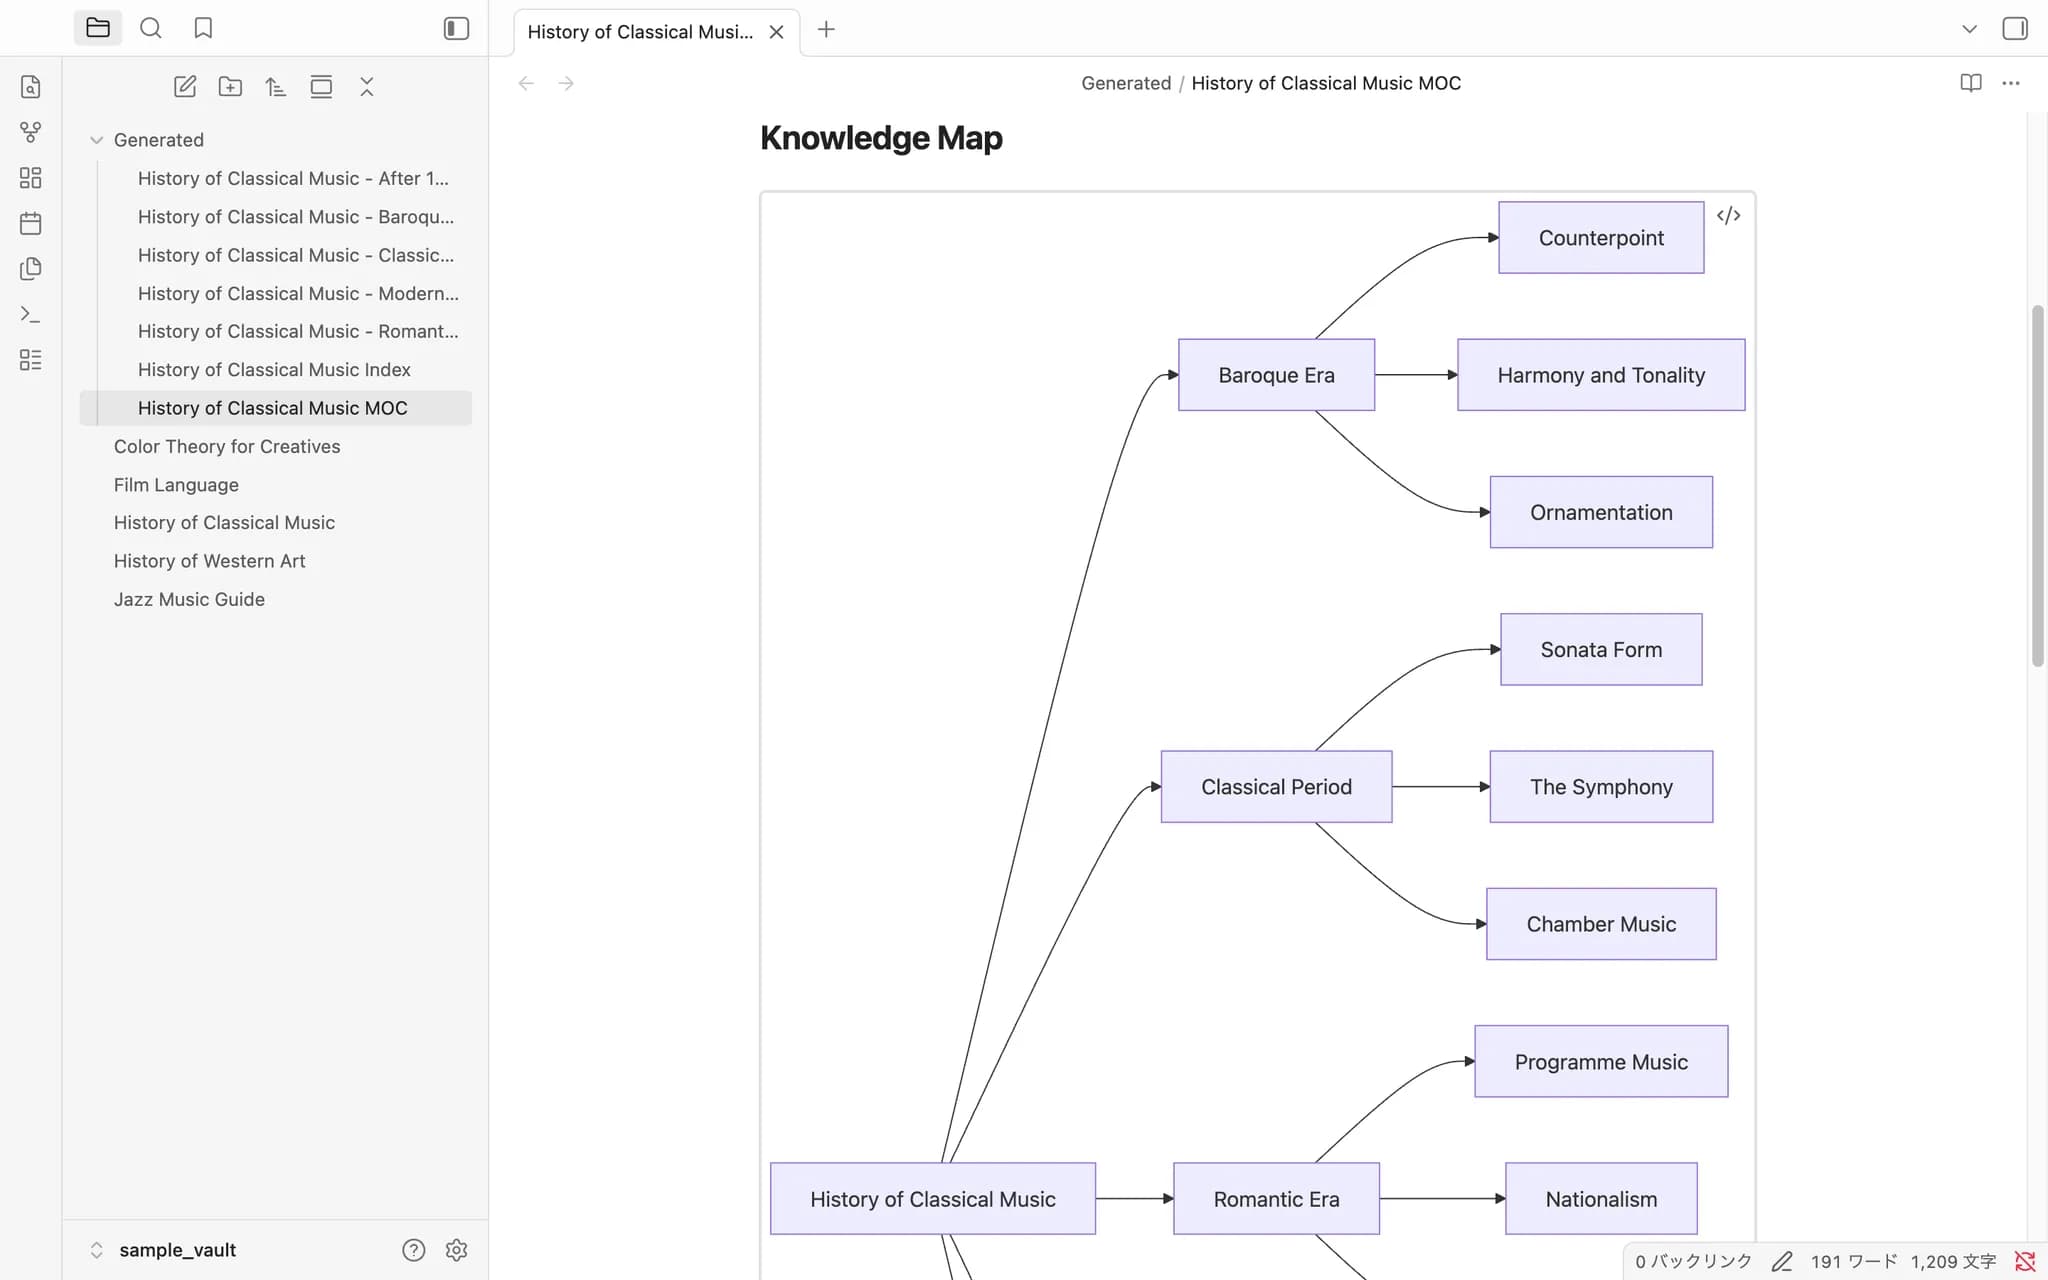Open more options menu for note
The width and height of the screenshot is (2048, 1280).
point(2011,83)
